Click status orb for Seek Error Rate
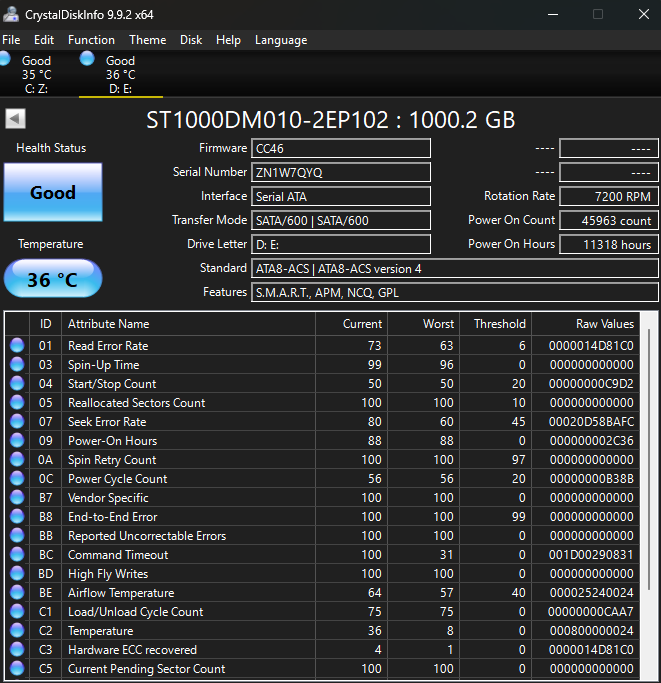 17,421
